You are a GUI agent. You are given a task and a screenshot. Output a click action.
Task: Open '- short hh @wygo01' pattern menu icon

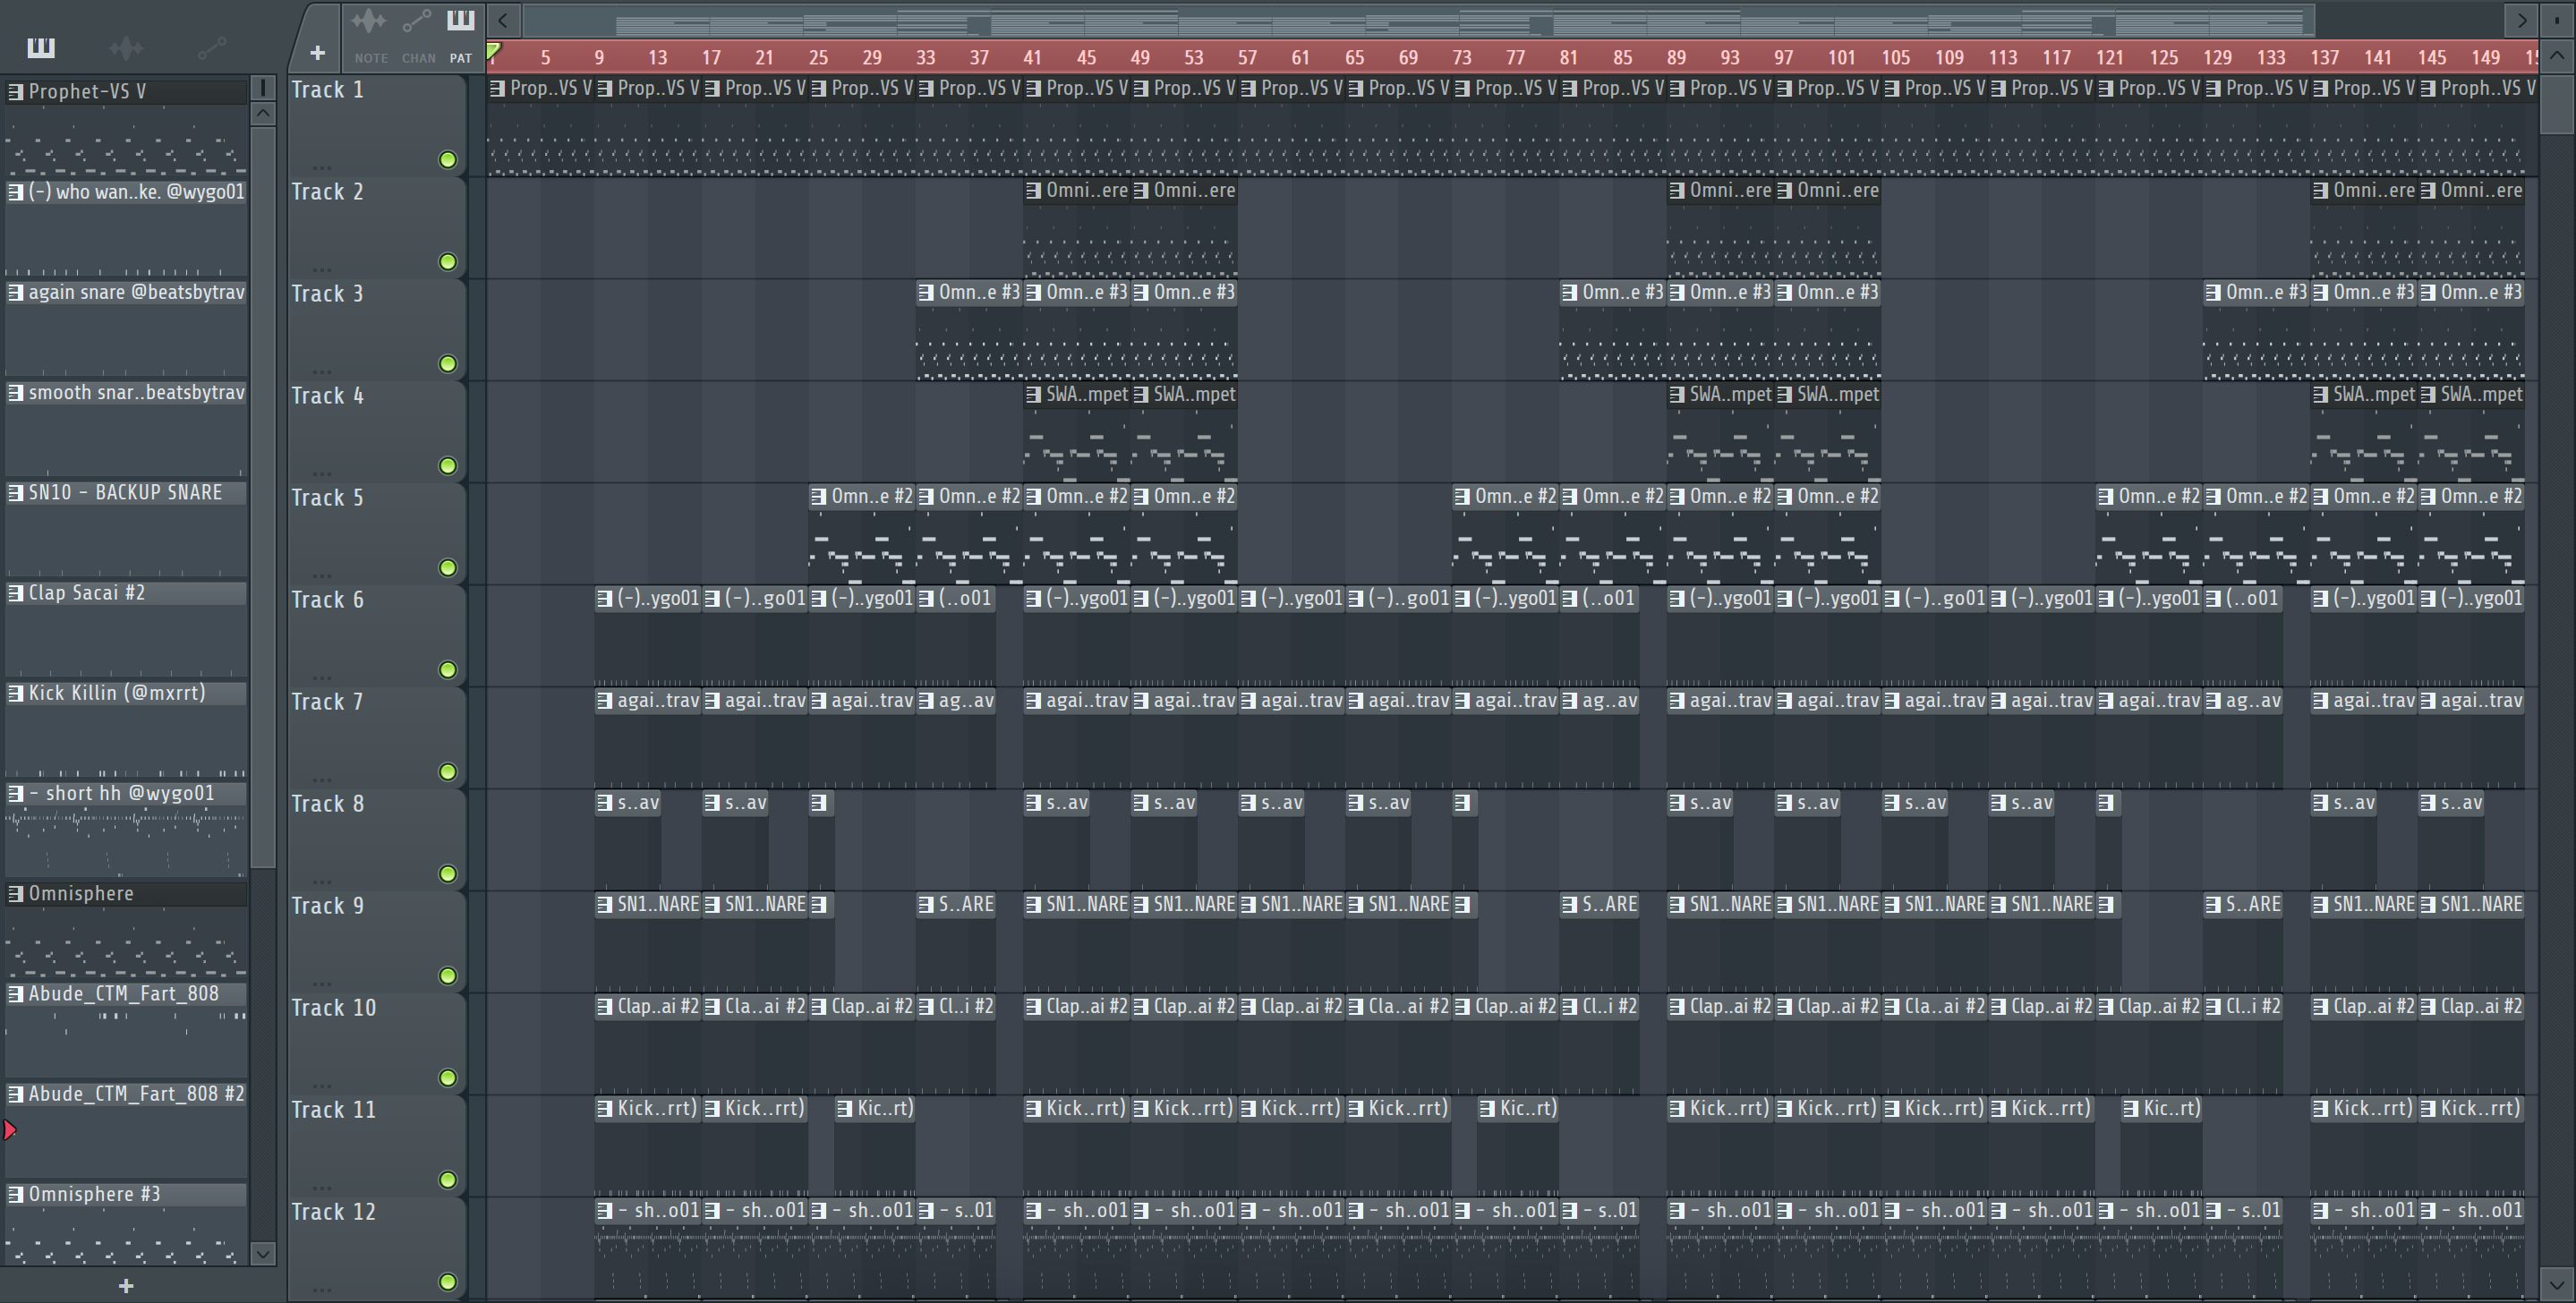tap(15, 793)
